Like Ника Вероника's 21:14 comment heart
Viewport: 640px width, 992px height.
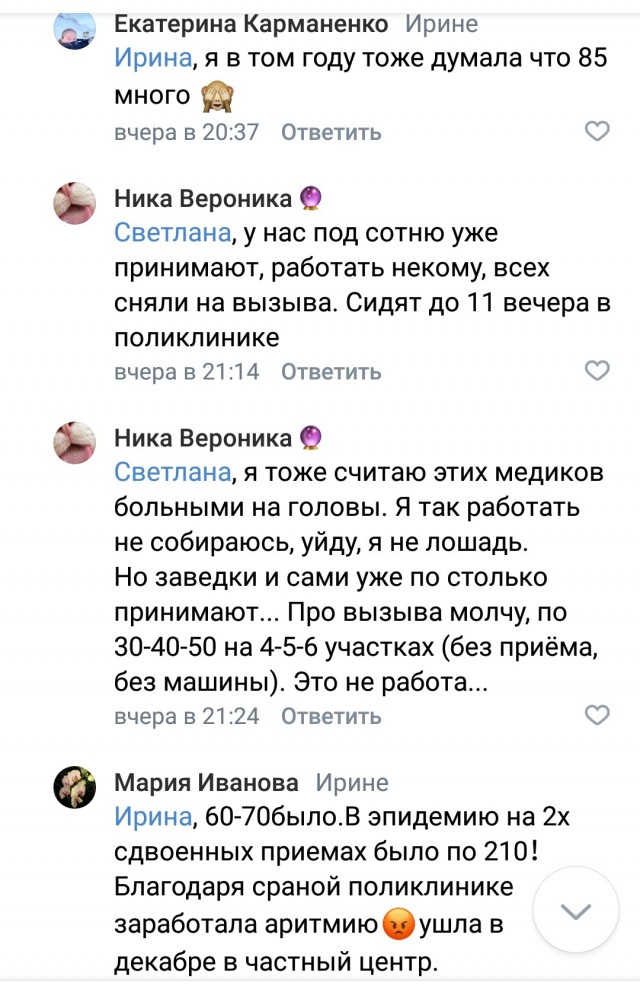[x=597, y=371]
